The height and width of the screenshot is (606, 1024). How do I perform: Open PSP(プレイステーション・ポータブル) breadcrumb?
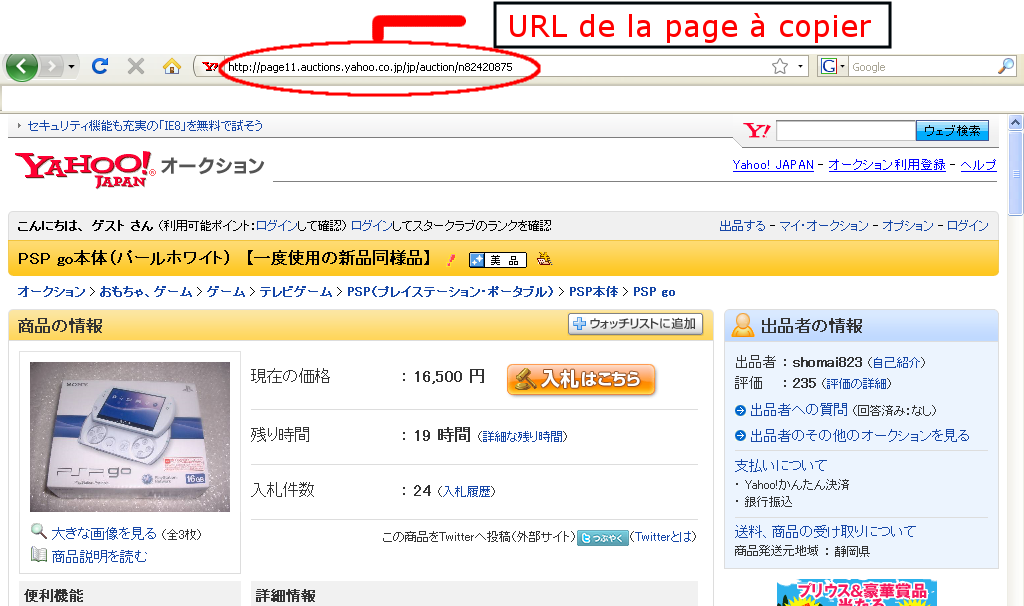coord(451,291)
